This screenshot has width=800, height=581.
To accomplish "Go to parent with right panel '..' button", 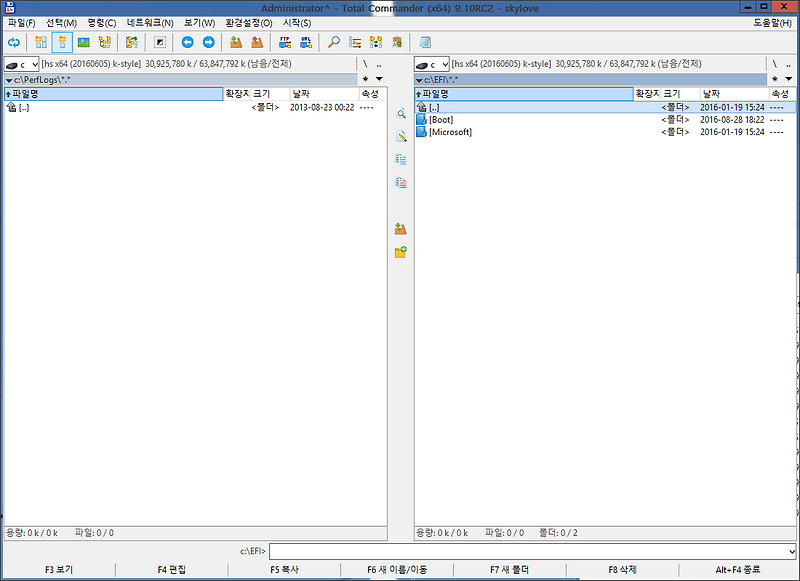I will [789, 64].
